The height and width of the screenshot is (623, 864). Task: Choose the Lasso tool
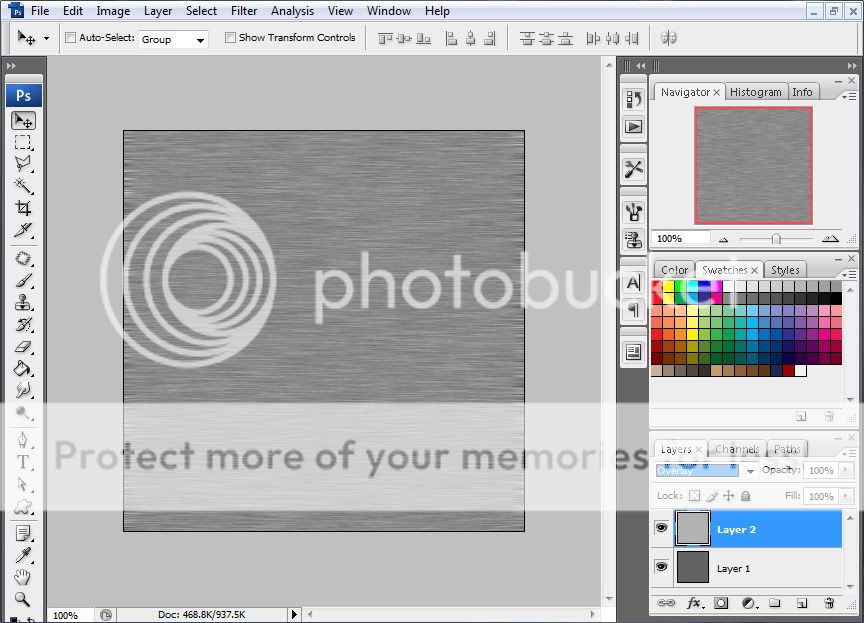23,164
